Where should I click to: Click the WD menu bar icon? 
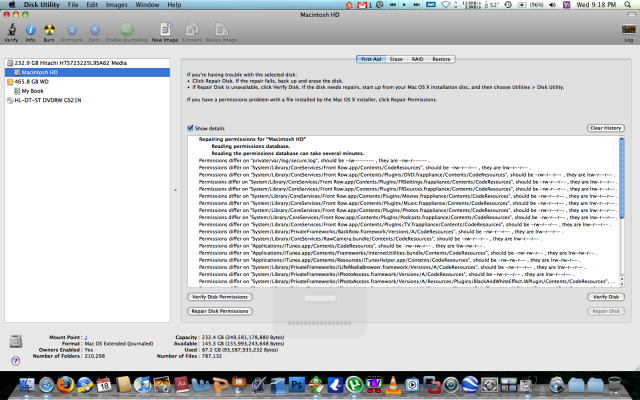[x=431, y=5]
